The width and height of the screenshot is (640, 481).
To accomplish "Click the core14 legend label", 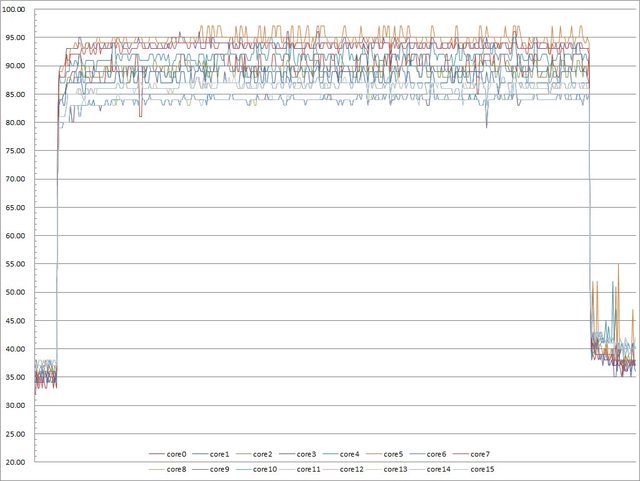I will [438, 468].
